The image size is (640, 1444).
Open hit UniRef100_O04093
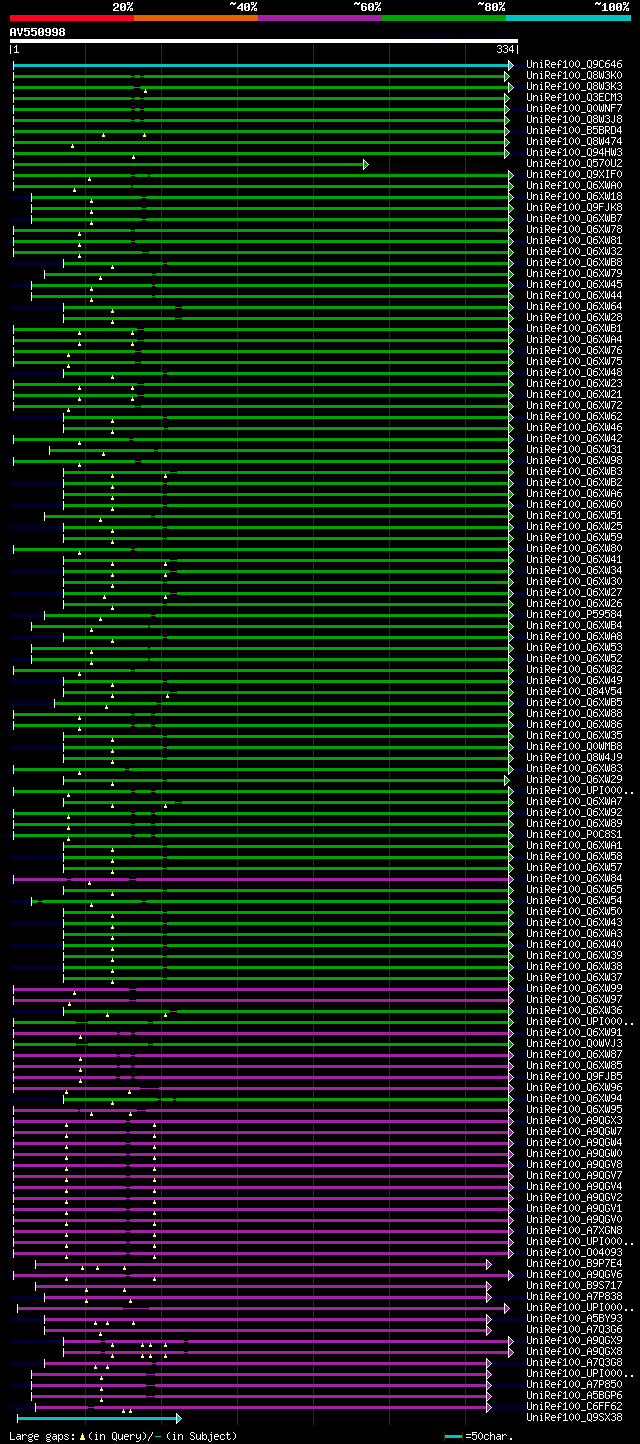click(574, 1253)
